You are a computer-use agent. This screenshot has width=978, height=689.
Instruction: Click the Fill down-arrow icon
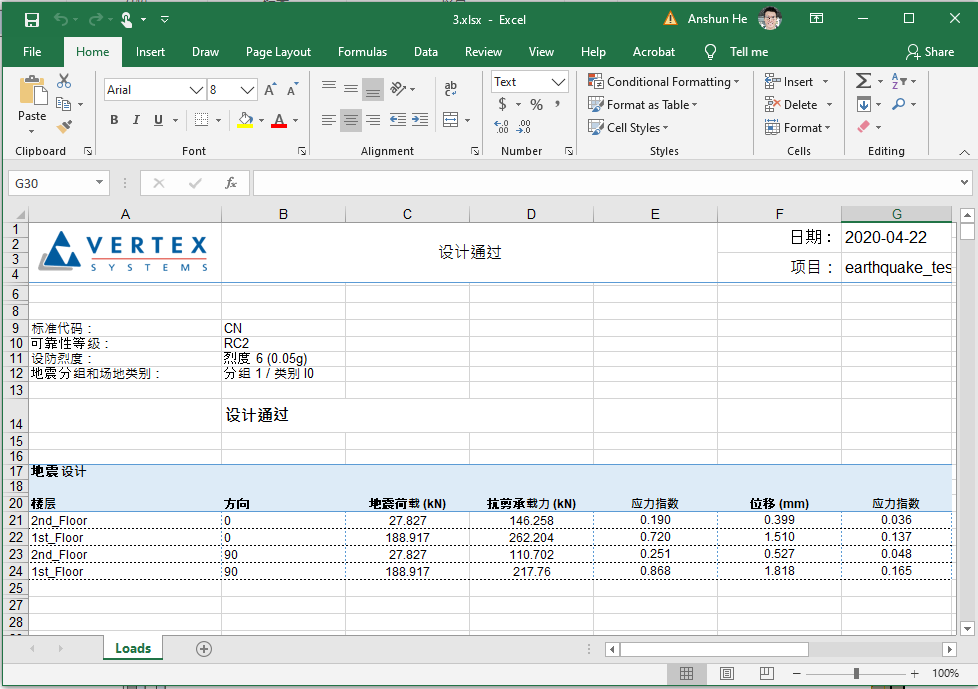[x=863, y=104]
